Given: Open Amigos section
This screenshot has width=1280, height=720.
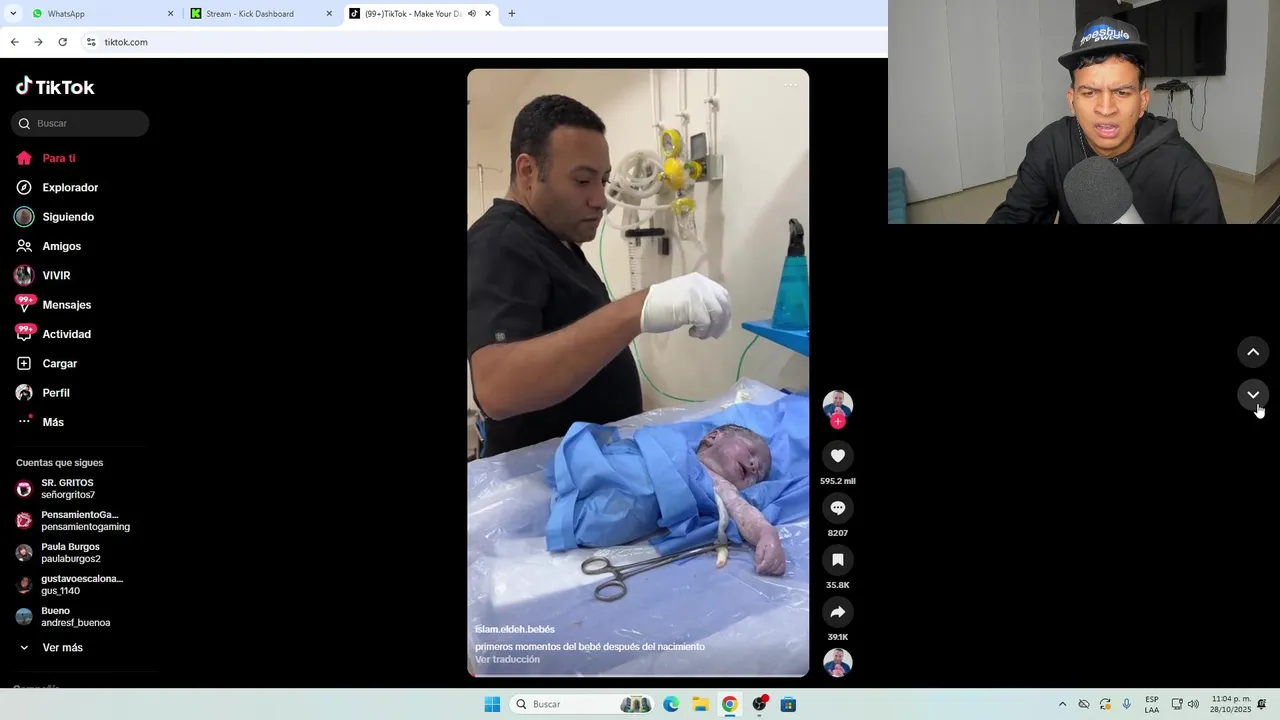Looking at the screenshot, I should click(62, 246).
